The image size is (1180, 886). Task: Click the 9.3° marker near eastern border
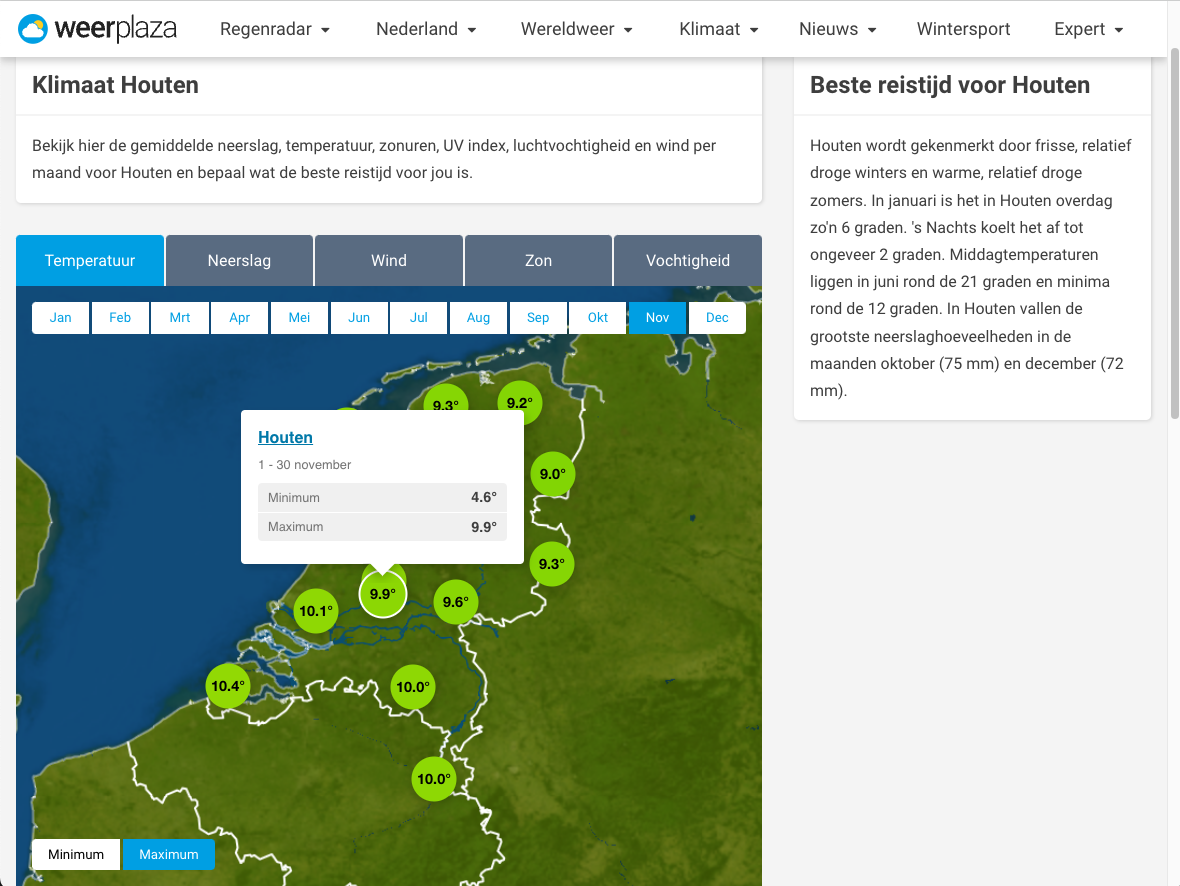551,564
